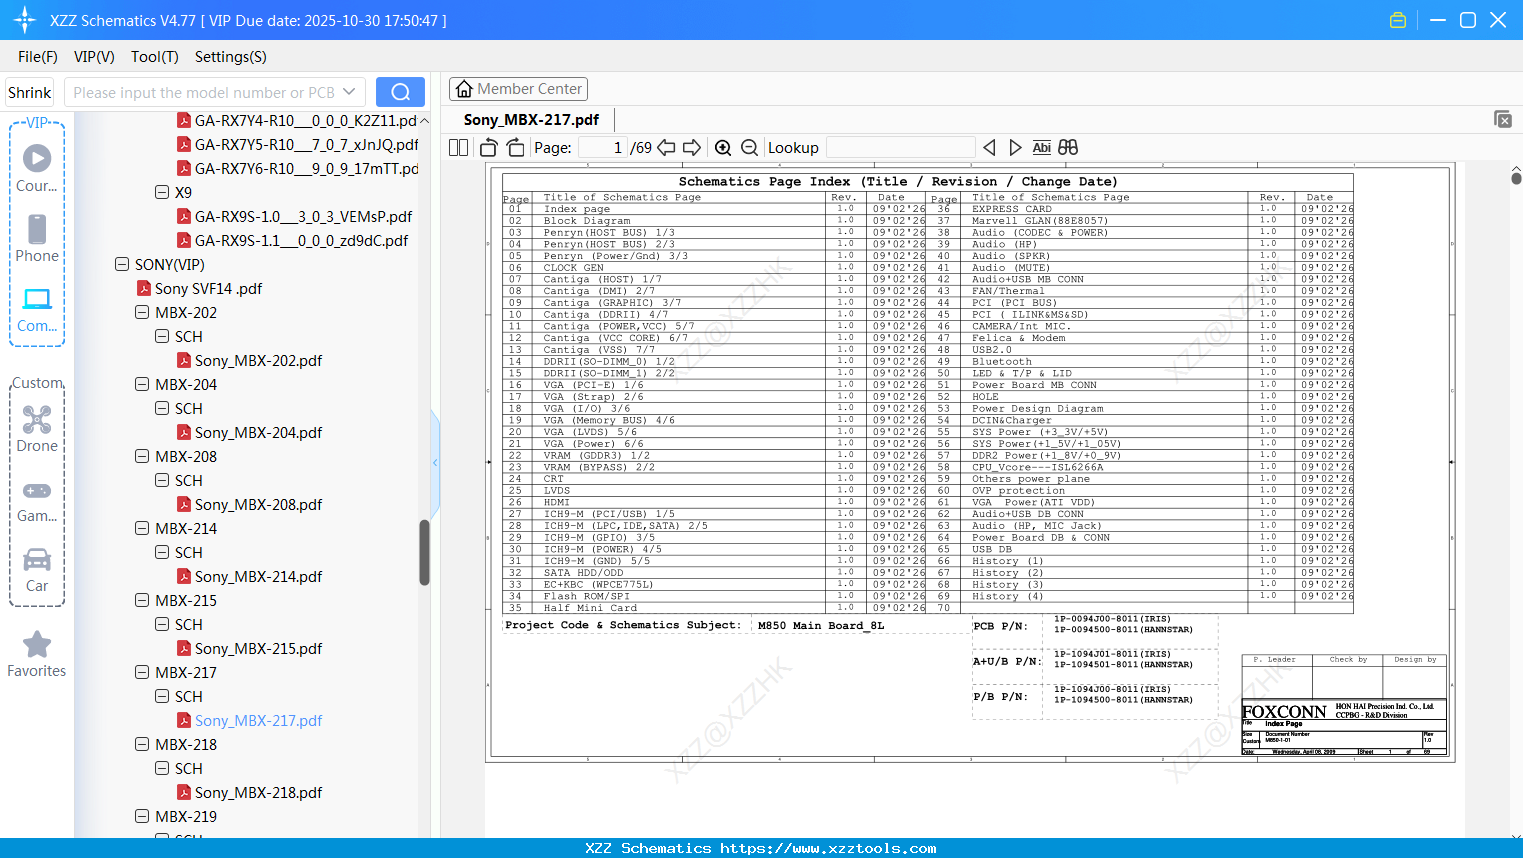Click the PDF icon beside Sony SVF14 .pdf
Viewport: 1523px width, 858px height.
tap(144, 288)
